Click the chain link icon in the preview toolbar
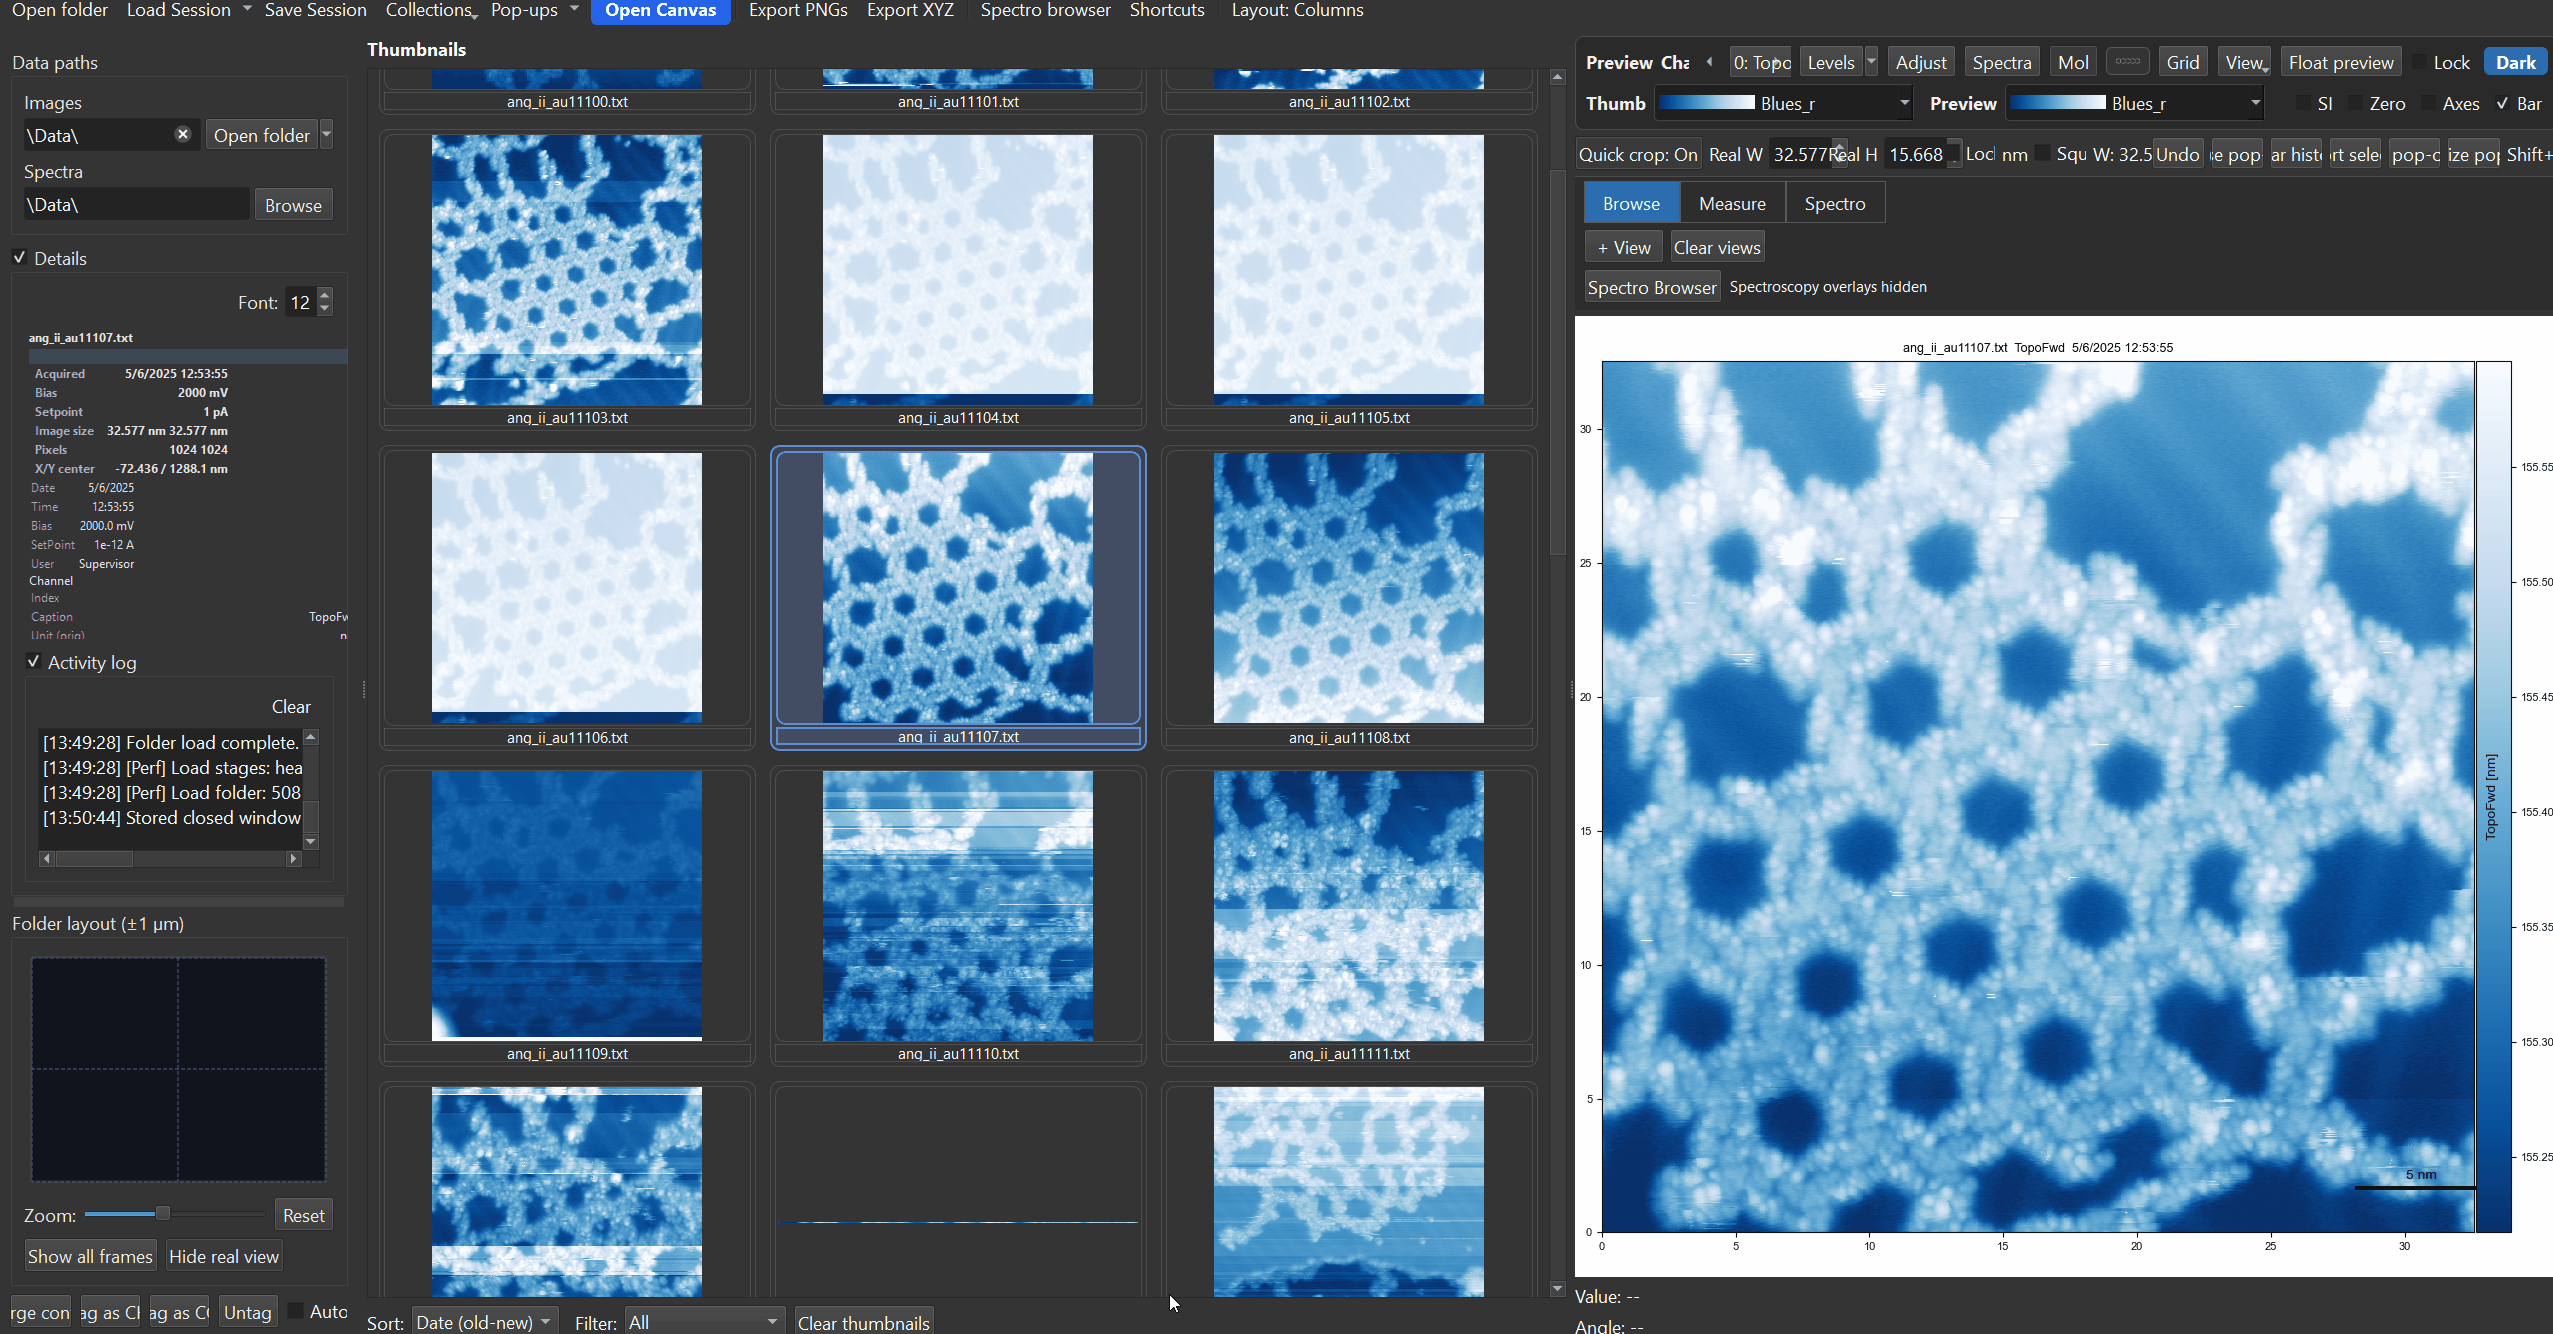This screenshot has height=1334, width=2553. [2128, 61]
